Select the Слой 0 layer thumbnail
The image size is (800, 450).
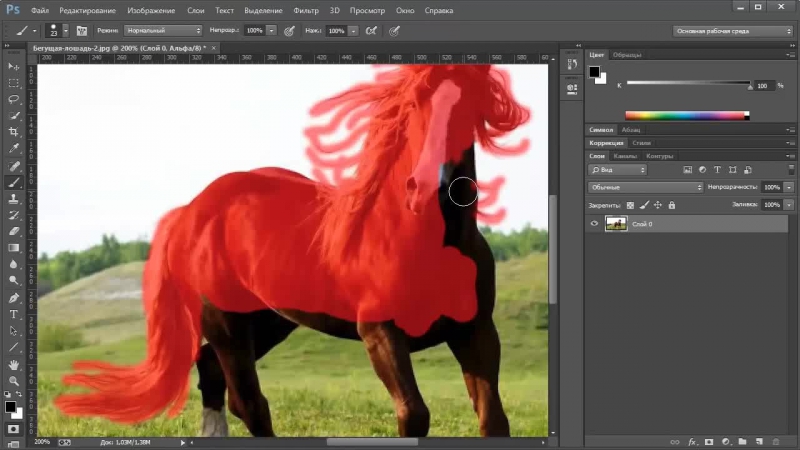point(616,223)
